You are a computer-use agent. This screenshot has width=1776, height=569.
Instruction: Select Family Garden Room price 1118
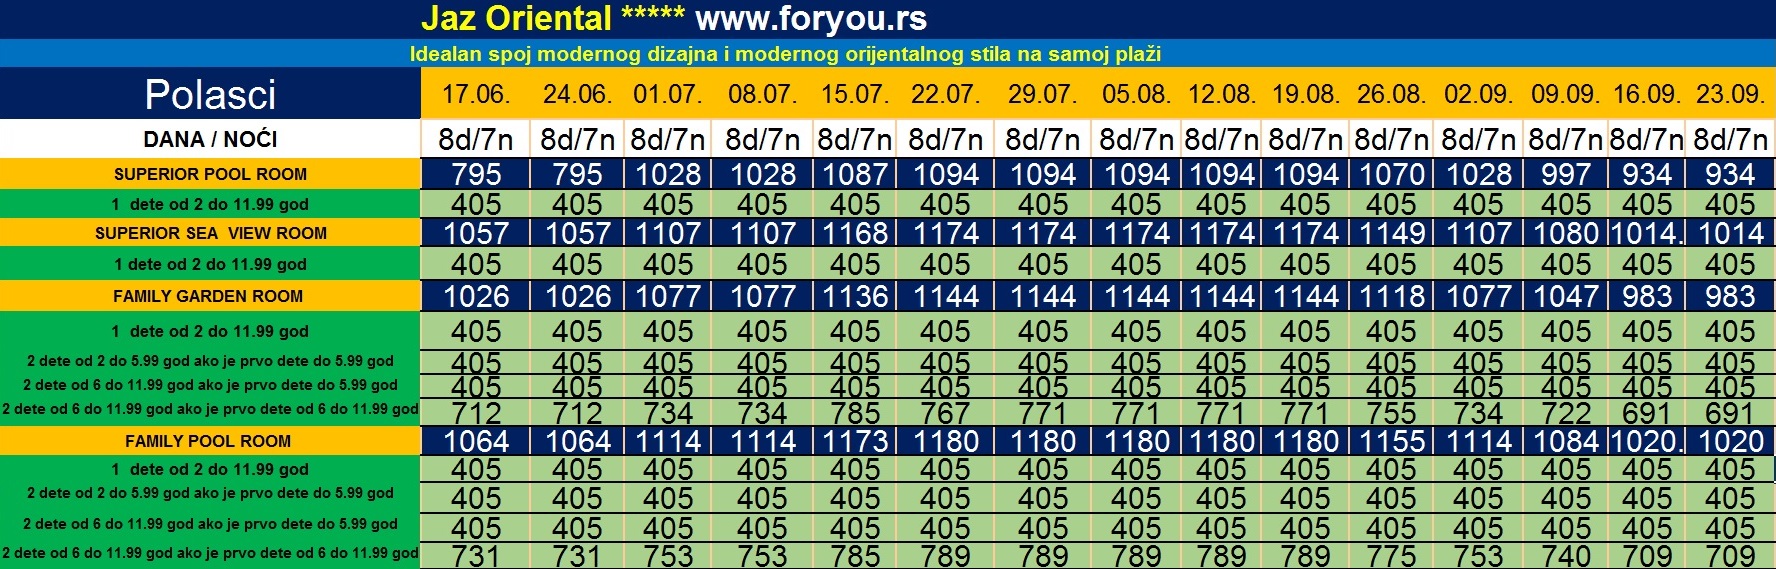[x=1390, y=296]
